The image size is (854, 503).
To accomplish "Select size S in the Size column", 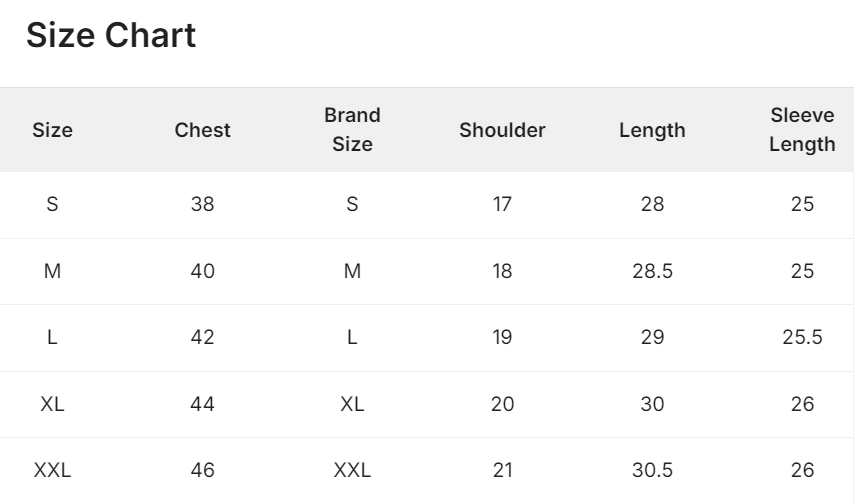I will [52, 204].
